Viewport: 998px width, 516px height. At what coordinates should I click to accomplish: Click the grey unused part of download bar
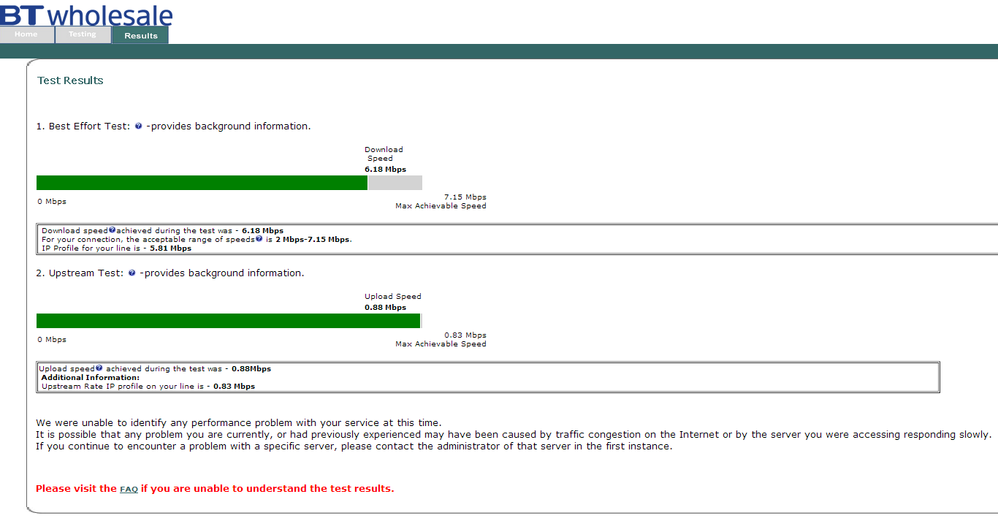[395, 183]
